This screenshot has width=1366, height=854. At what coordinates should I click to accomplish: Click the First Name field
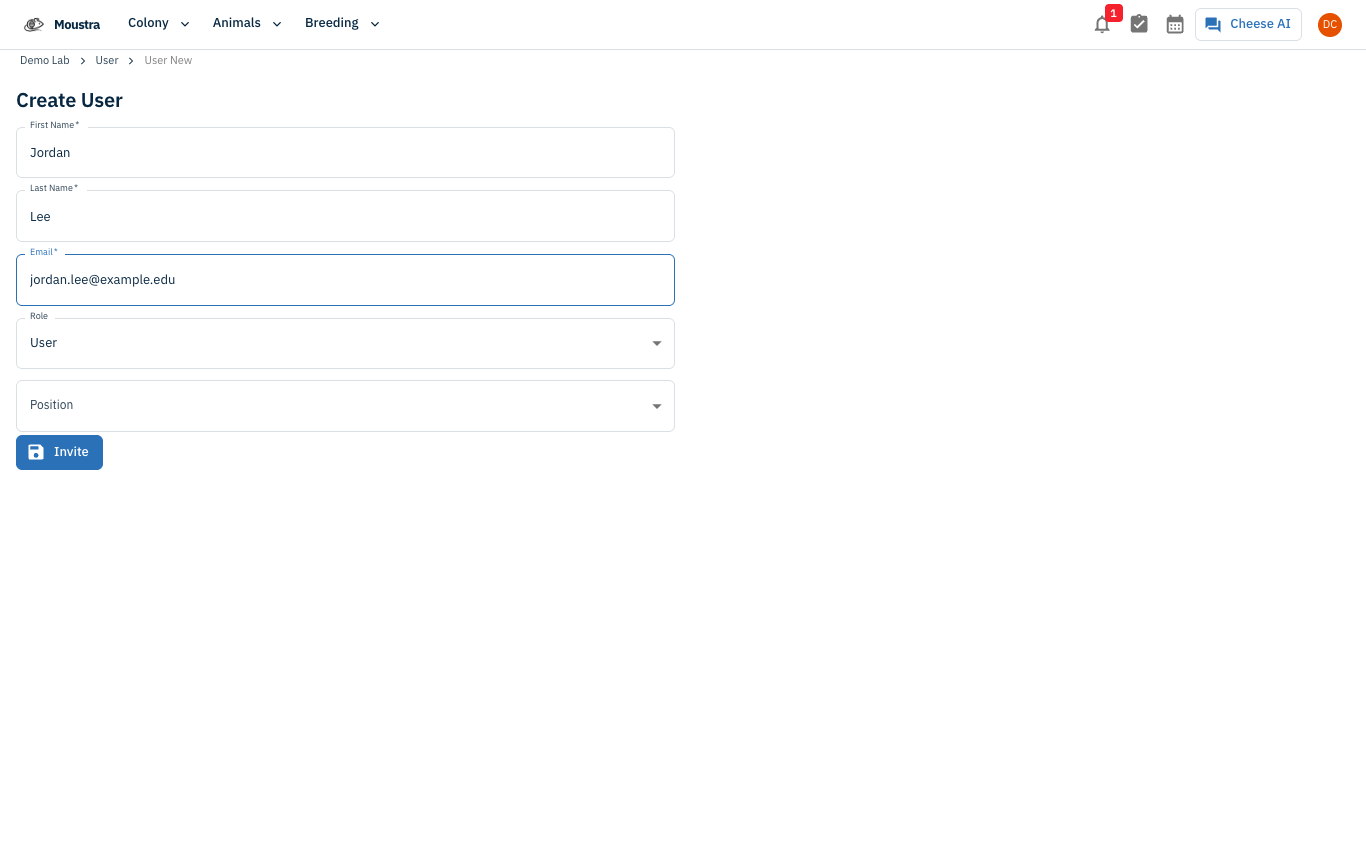[x=345, y=152]
